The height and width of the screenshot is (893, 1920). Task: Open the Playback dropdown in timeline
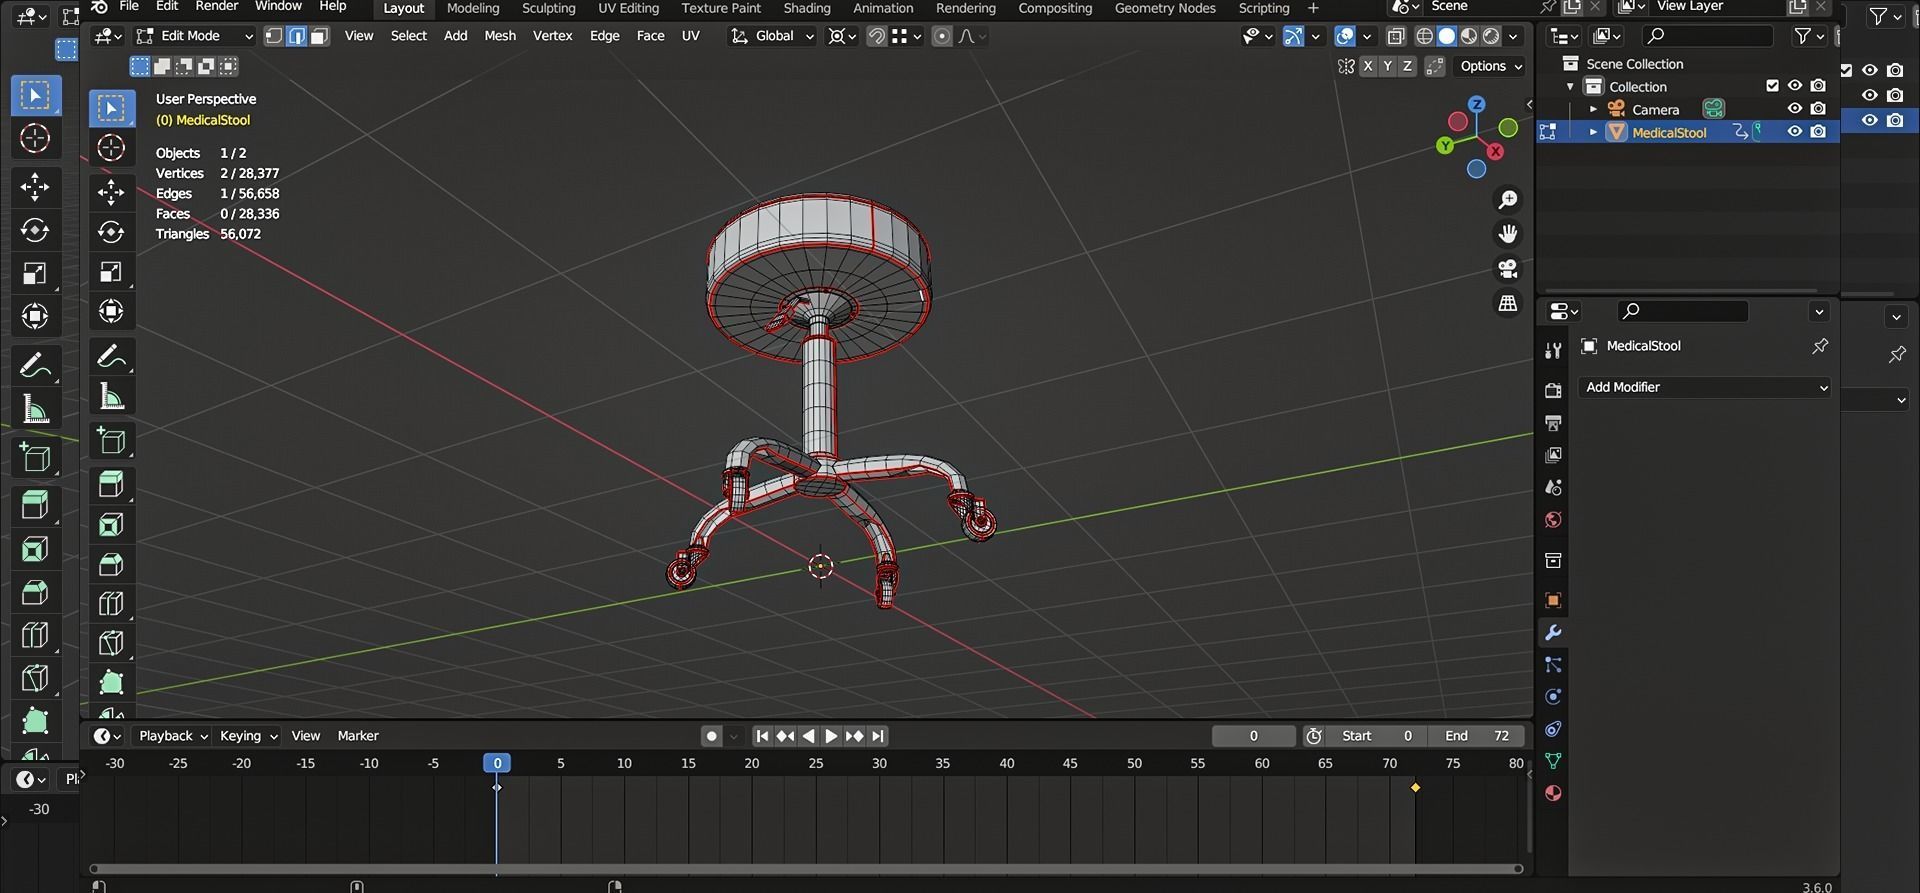click(172, 736)
